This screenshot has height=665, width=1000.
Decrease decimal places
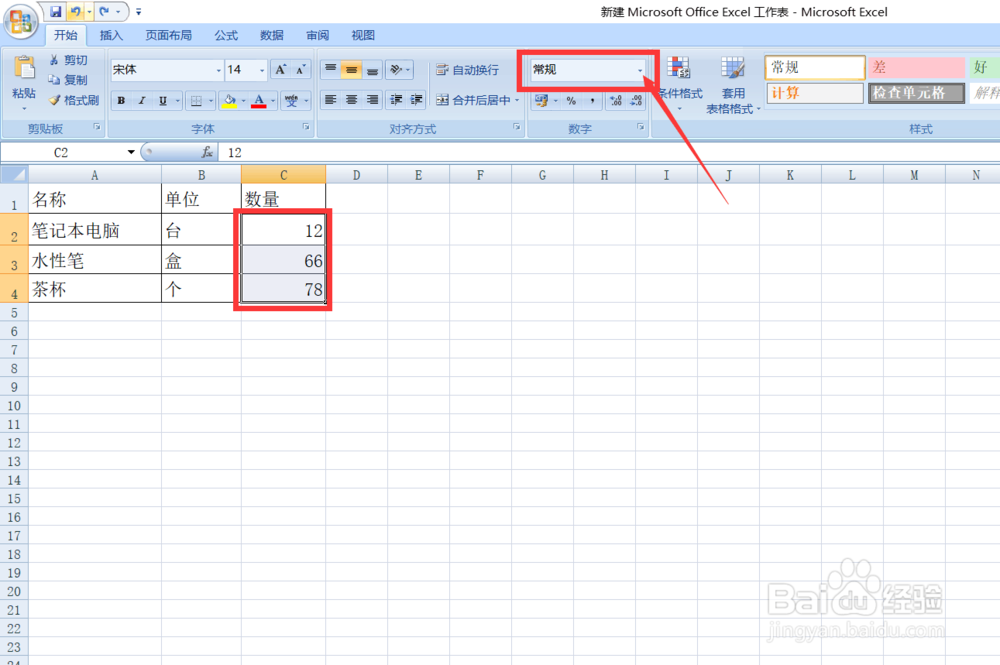pos(636,100)
